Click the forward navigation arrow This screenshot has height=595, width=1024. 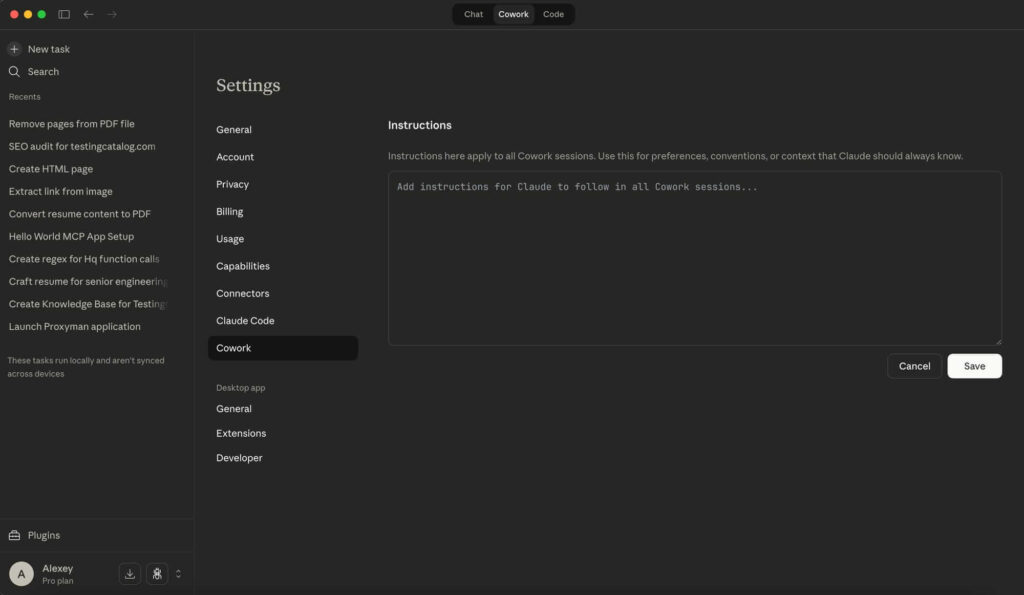111,14
